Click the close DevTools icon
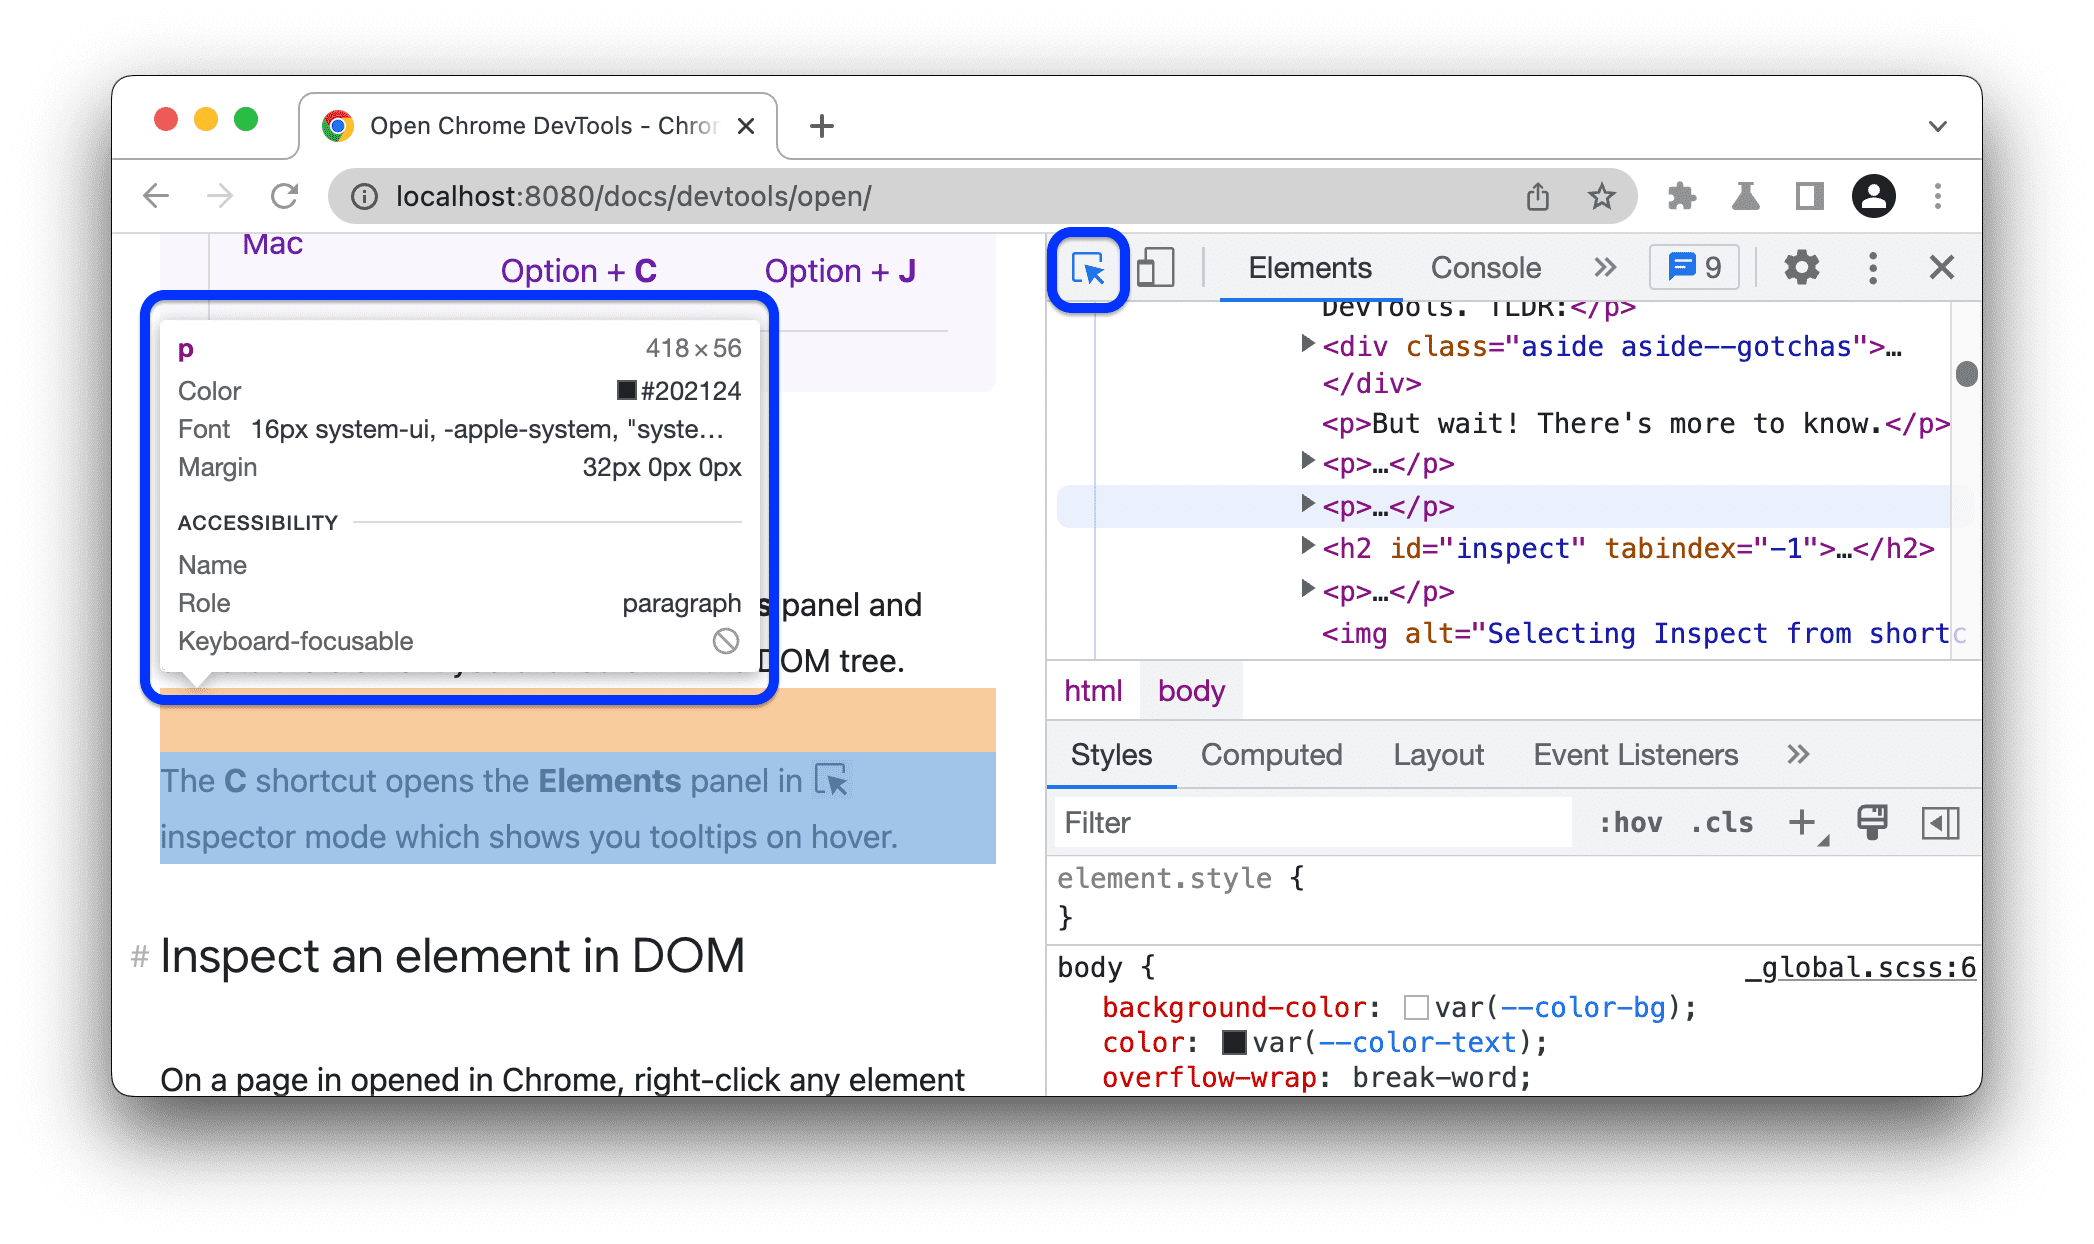The height and width of the screenshot is (1244, 2094). pyautogui.click(x=1941, y=268)
